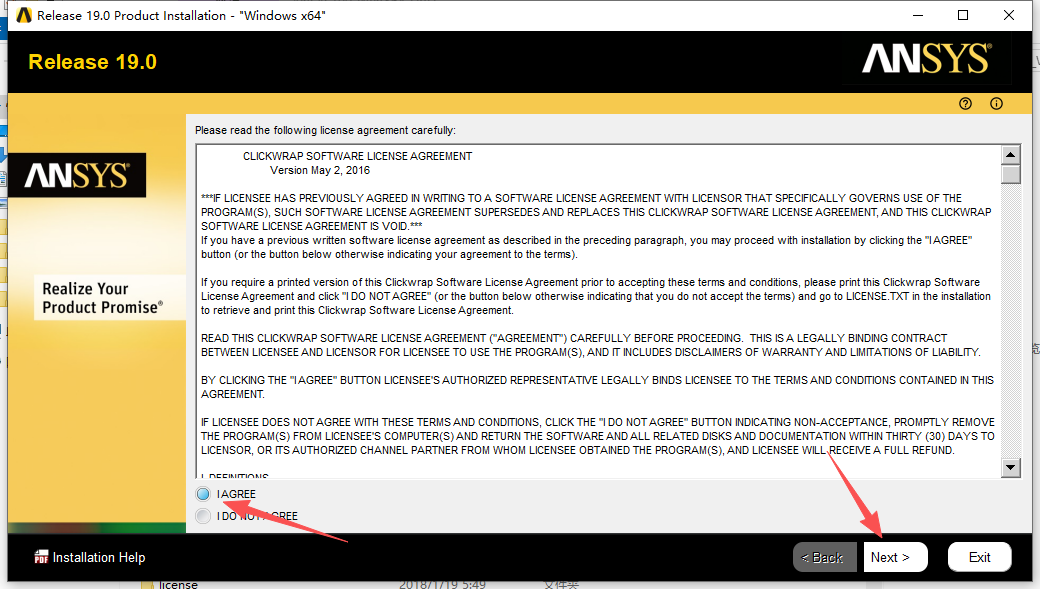
Task: Click the ANSYS logo in the left sidebar
Action: [x=77, y=176]
